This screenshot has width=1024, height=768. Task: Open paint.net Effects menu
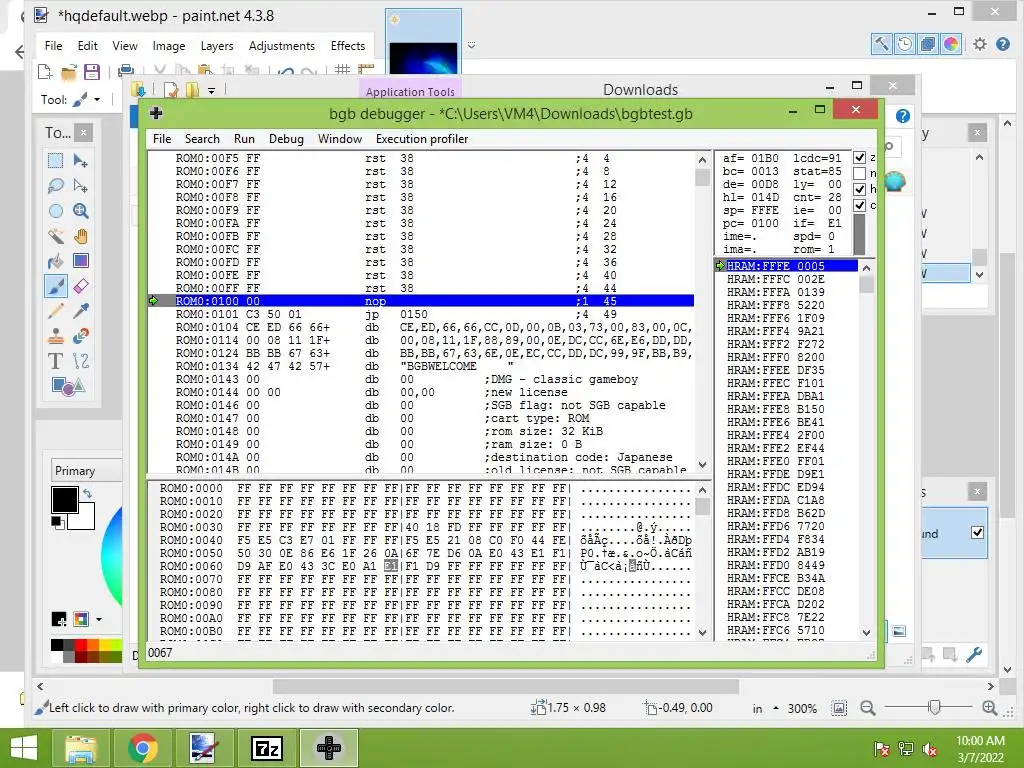(347, 46)
